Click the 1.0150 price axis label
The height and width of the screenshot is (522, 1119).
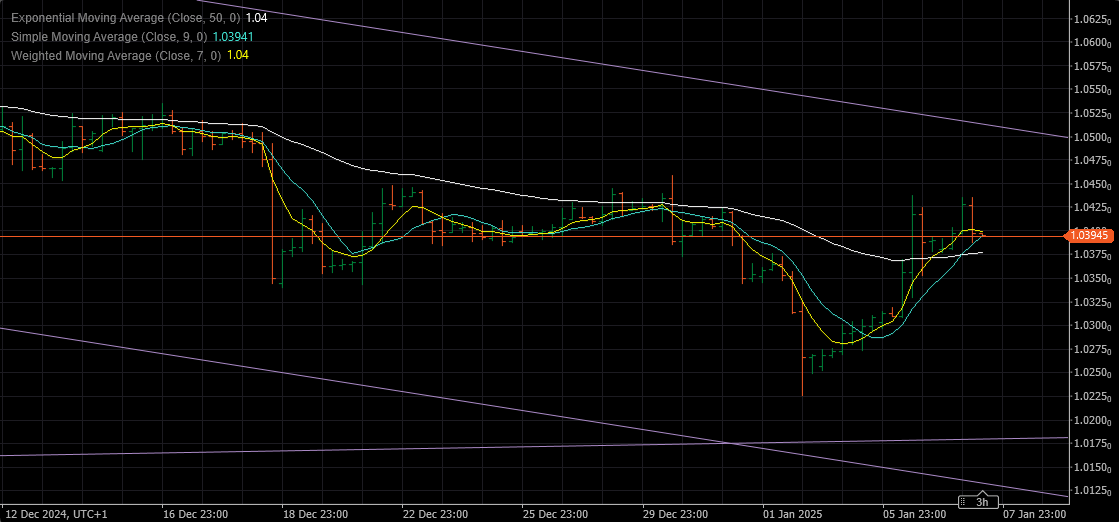1093,467
